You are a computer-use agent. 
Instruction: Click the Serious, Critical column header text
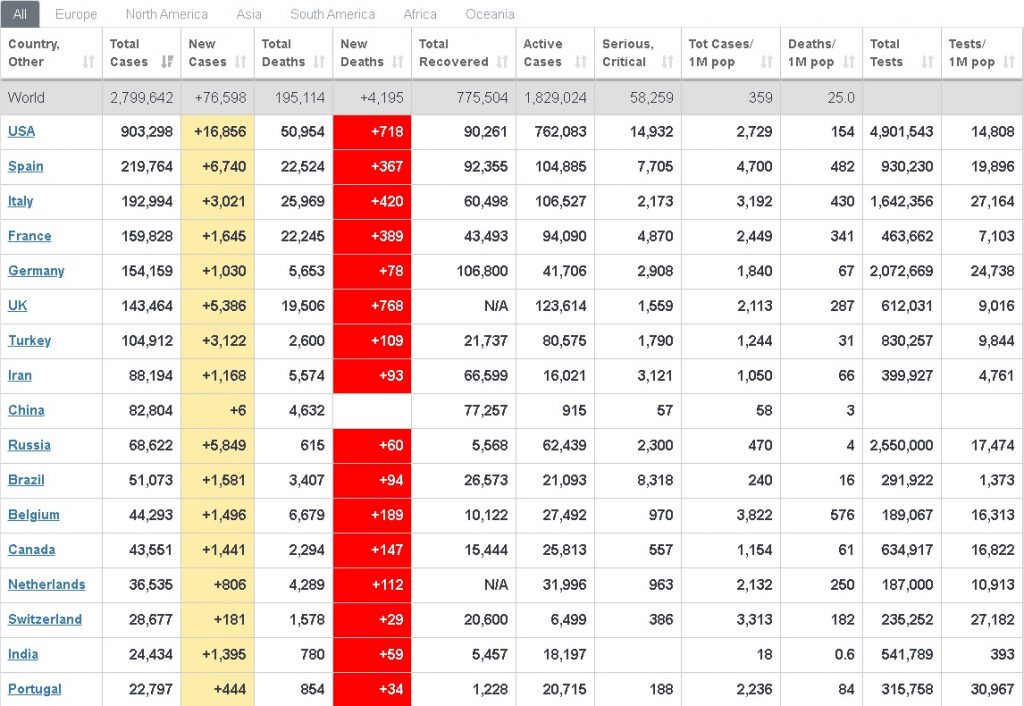[628, 53]
